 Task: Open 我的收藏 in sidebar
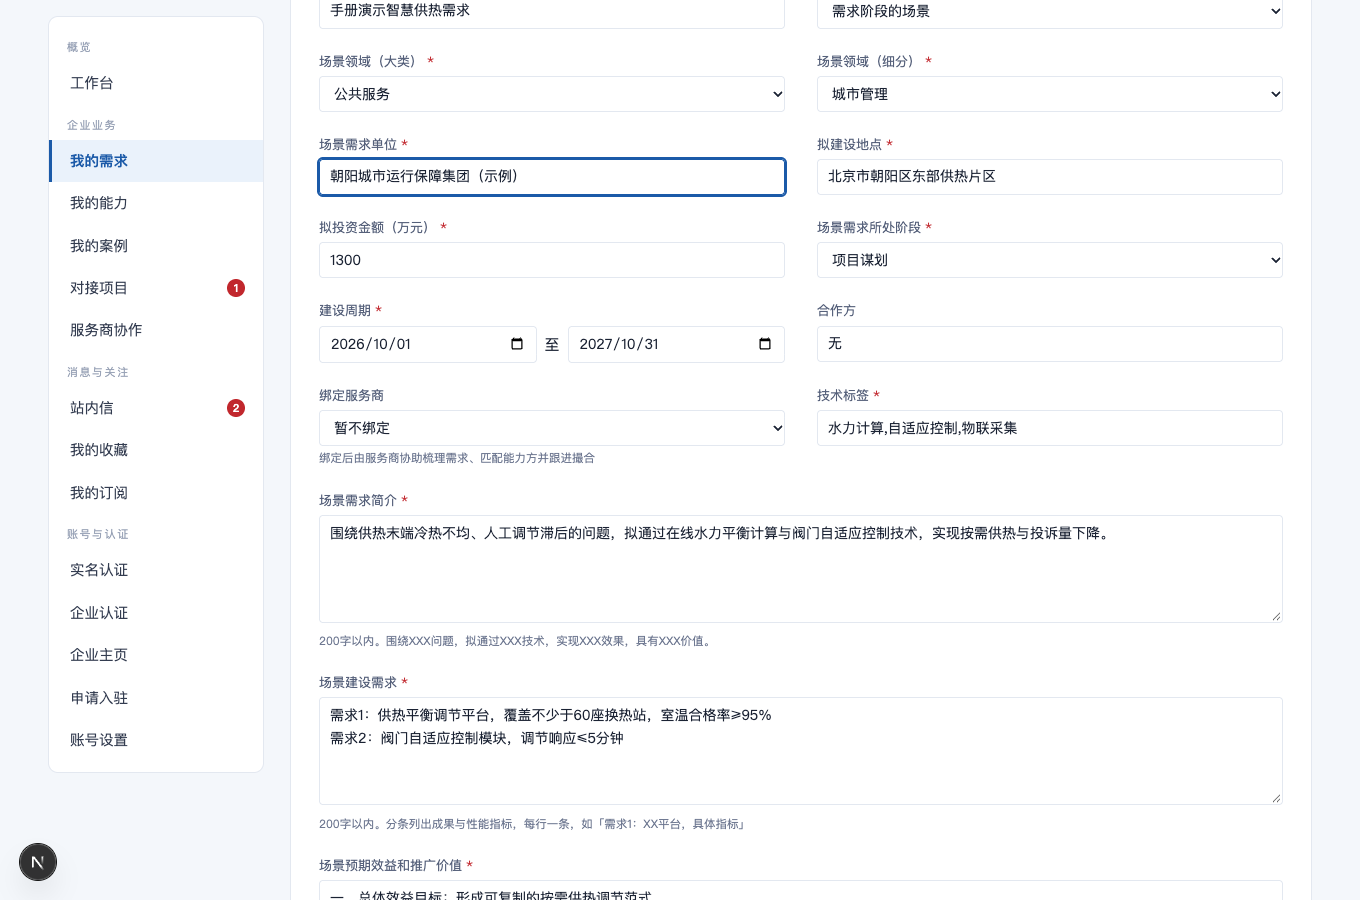156,450
